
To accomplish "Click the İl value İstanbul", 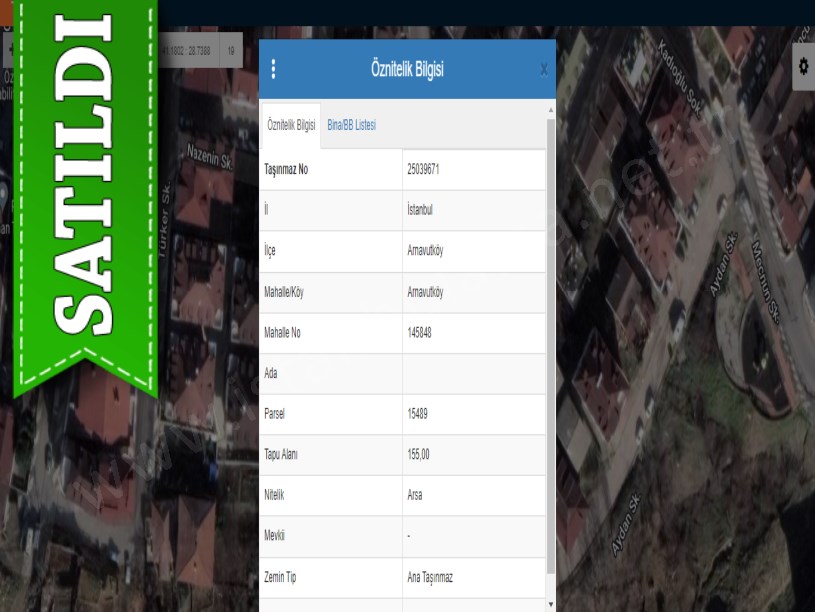I will click(x=419, y=210).
